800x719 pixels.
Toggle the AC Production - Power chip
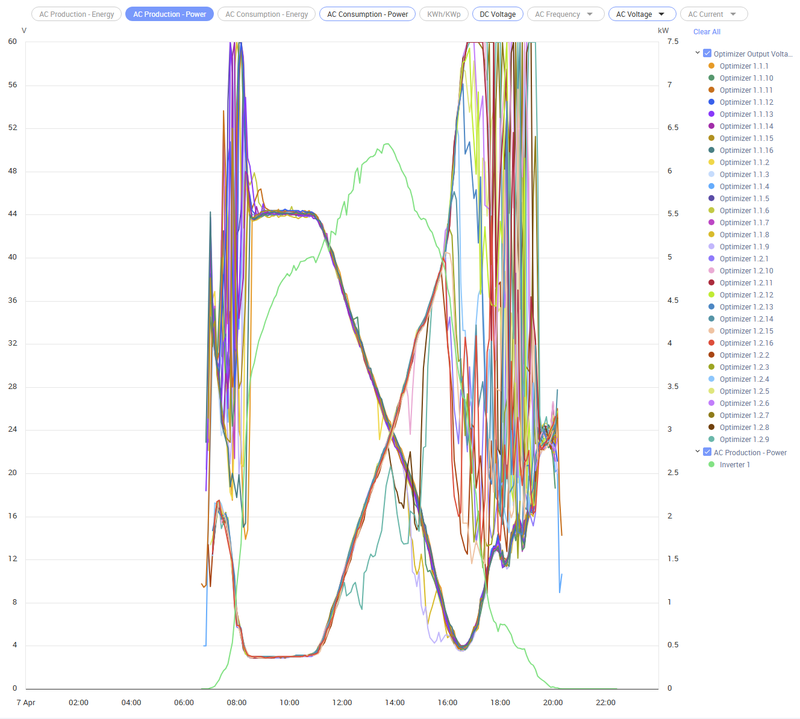[169, 14]
